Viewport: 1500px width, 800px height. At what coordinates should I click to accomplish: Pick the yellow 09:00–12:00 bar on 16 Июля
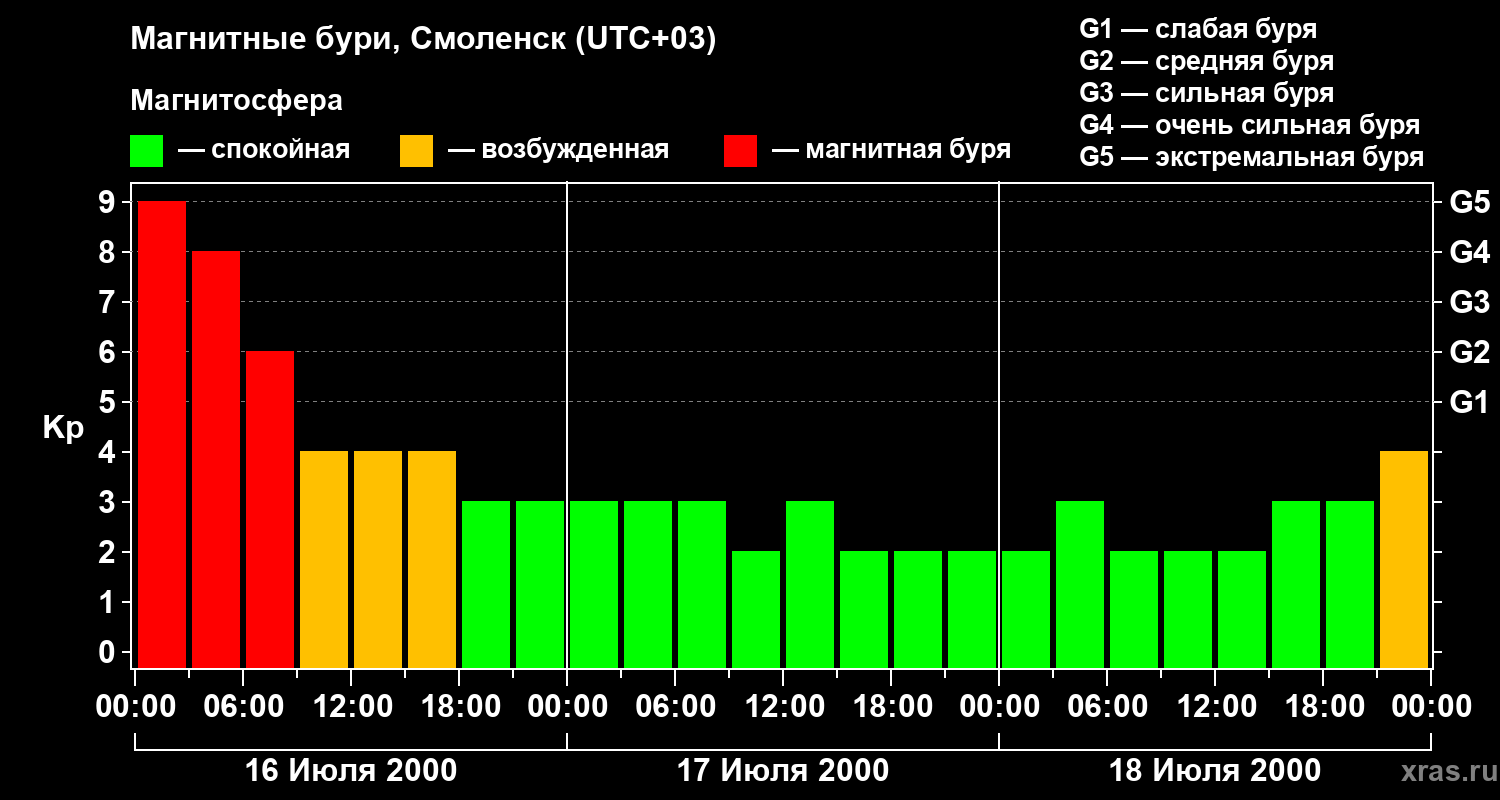(x=324, y=559)
